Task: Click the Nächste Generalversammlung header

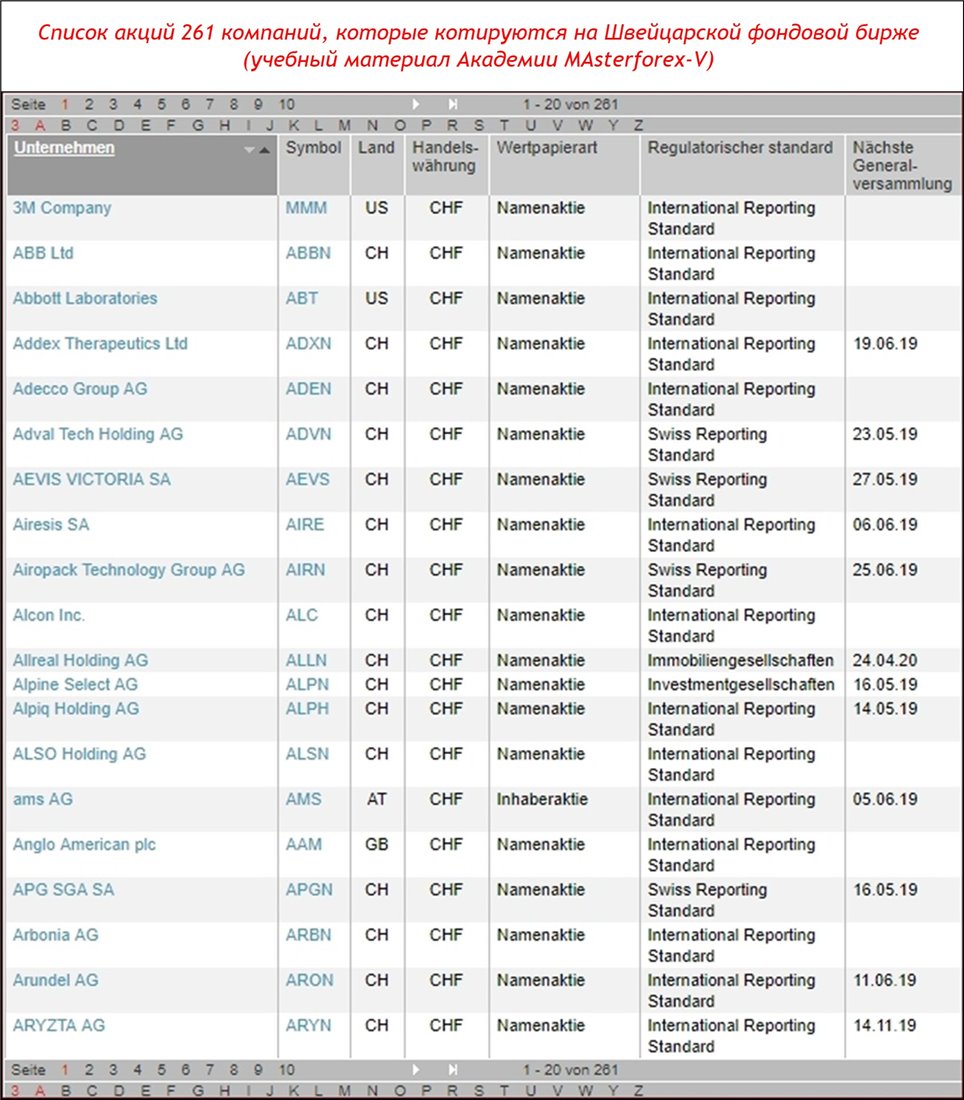Action: point(902,166)
